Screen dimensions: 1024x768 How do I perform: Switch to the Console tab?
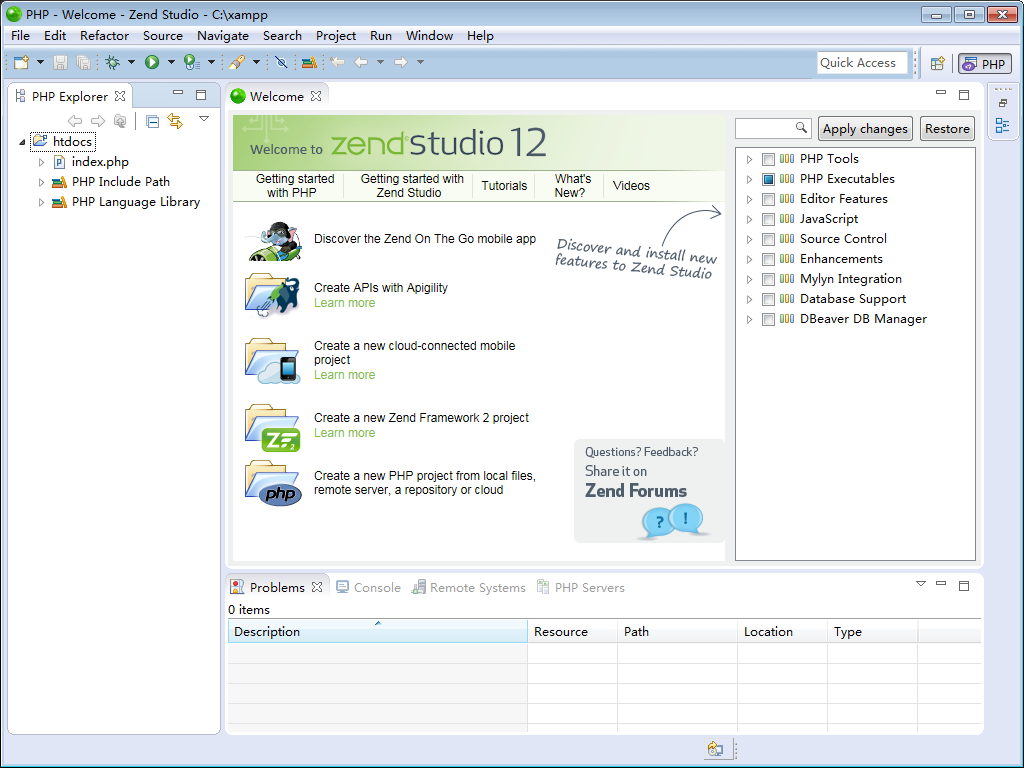[376, 587]
